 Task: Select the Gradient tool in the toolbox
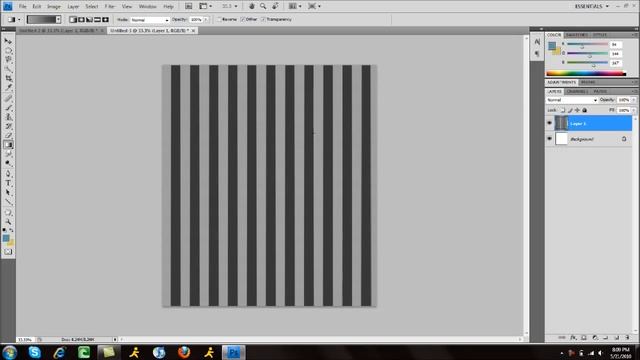[x=8, y=144]
